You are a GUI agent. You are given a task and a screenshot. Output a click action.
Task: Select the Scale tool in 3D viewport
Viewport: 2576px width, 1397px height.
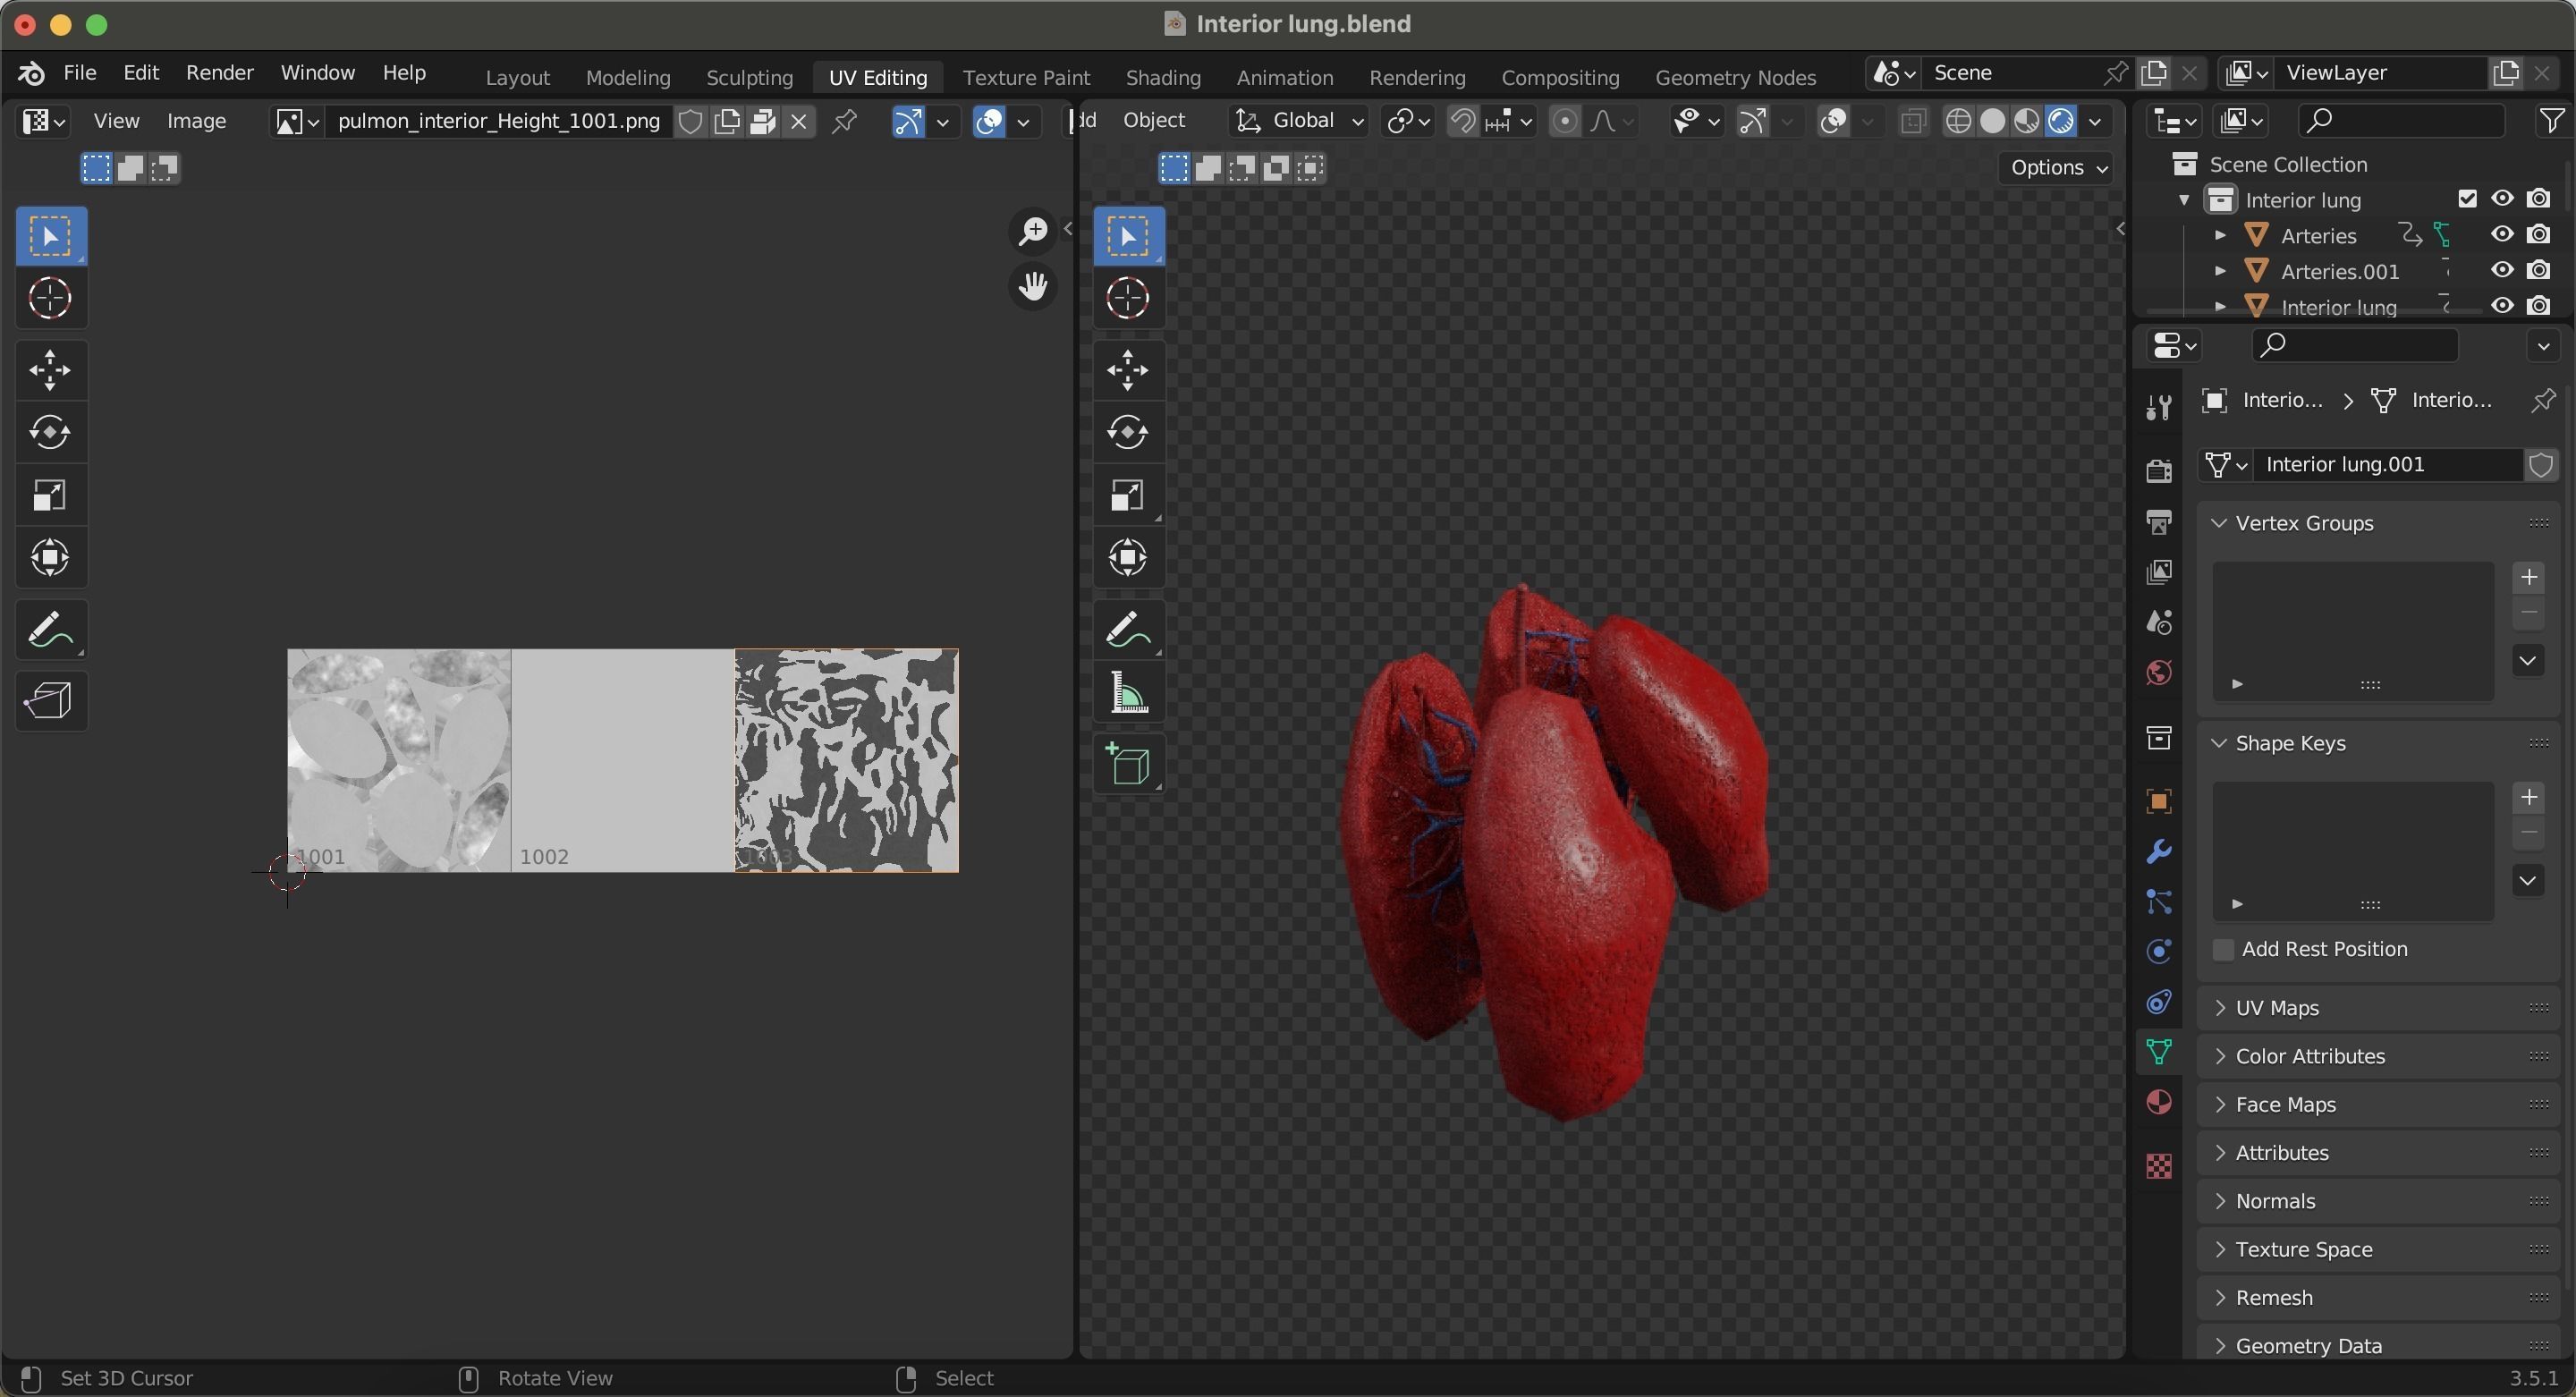click(x=1128, y=496)
